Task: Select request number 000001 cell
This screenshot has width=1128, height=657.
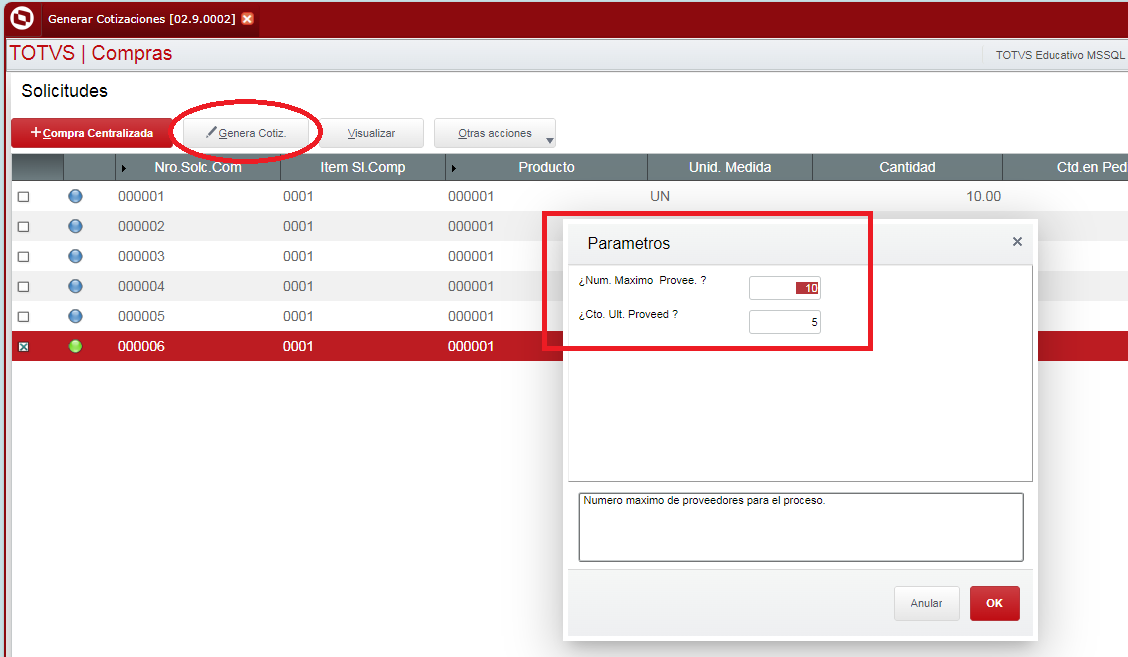Action: [x=141, y=196]
